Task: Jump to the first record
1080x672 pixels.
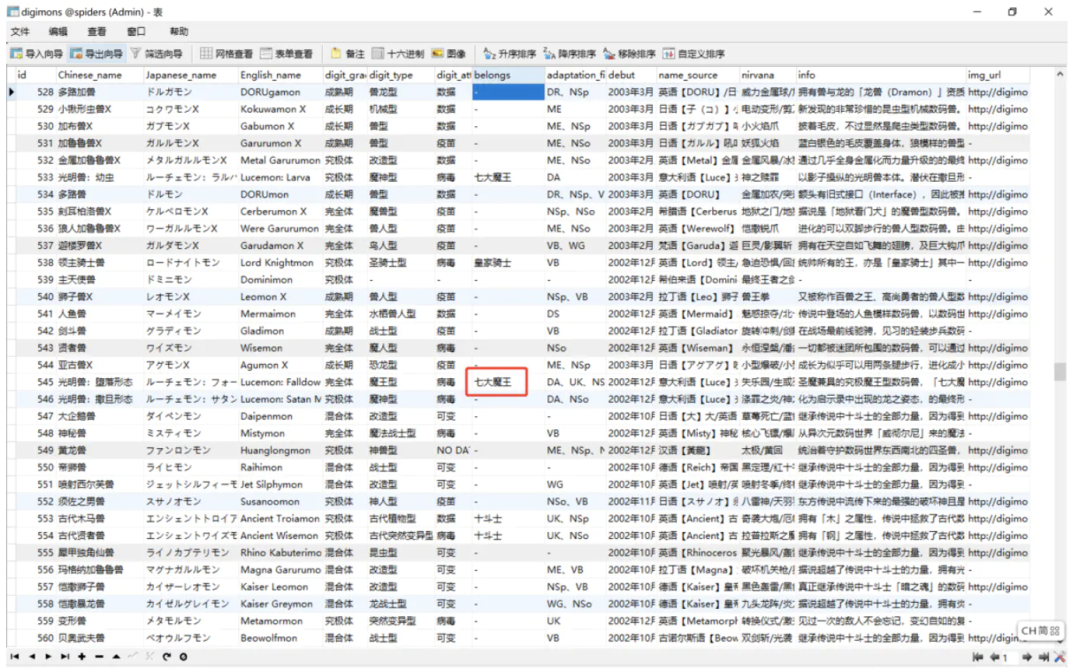Action: tap(14, 657)
